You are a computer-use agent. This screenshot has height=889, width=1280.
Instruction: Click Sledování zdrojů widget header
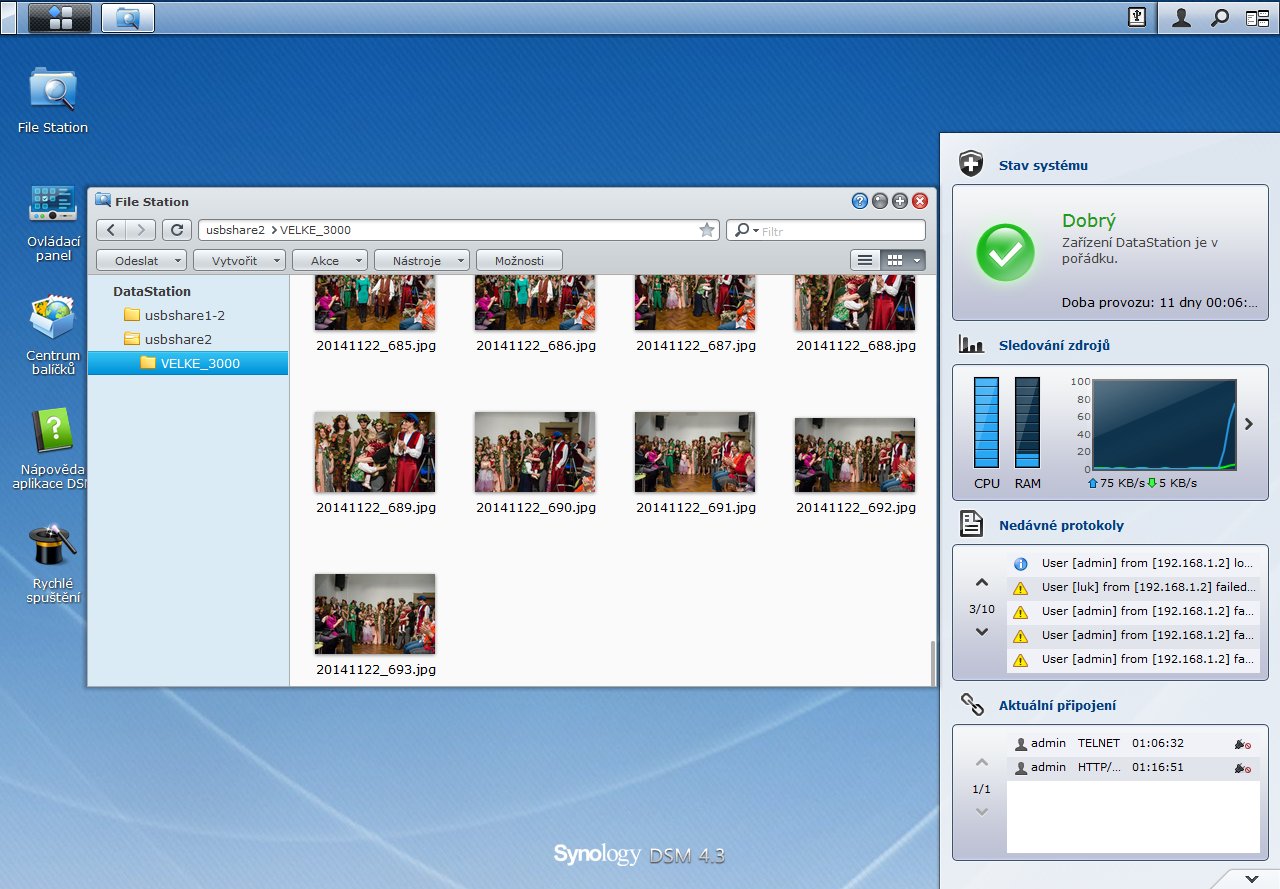[1054, 345]
